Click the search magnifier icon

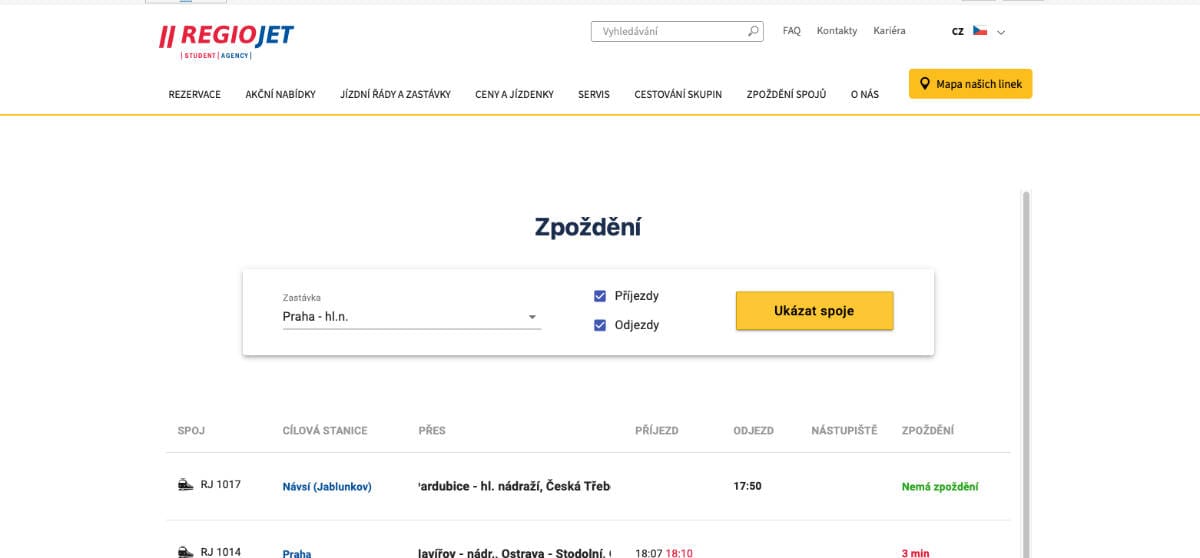753,31
